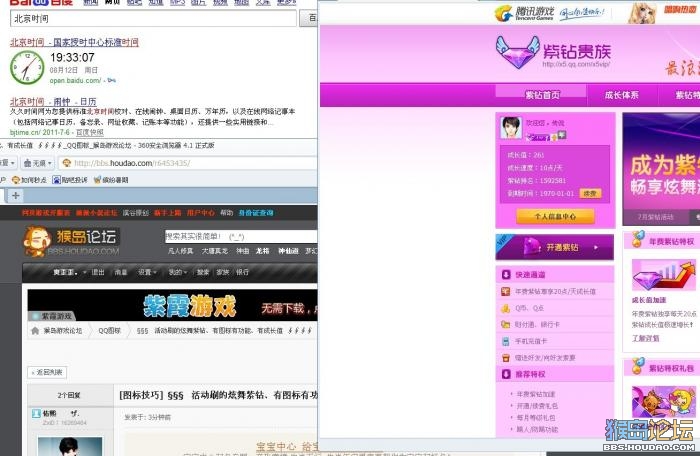
Task: Open the 无痕 dropdown in the browser toolbar
Action: click(x=38, y=163)
